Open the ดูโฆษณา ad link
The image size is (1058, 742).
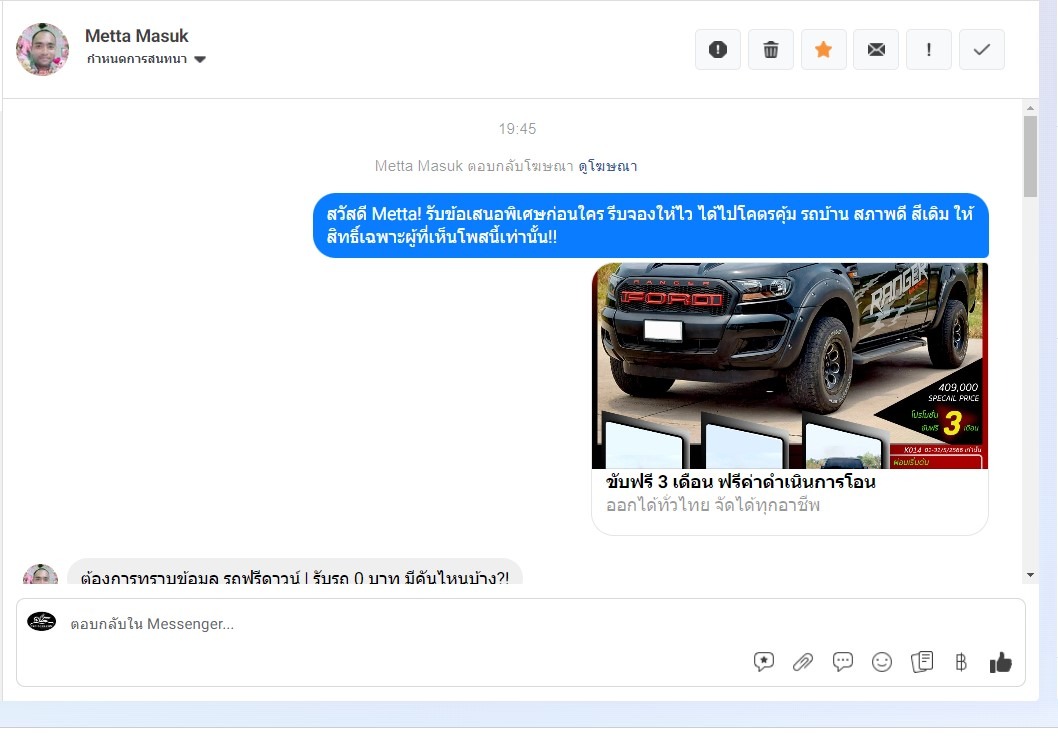pos(607,166)
